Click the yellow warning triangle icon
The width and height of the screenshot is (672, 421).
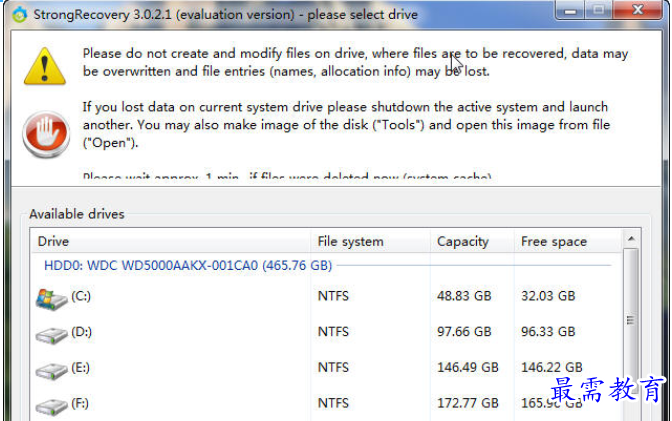pos(45,66)
